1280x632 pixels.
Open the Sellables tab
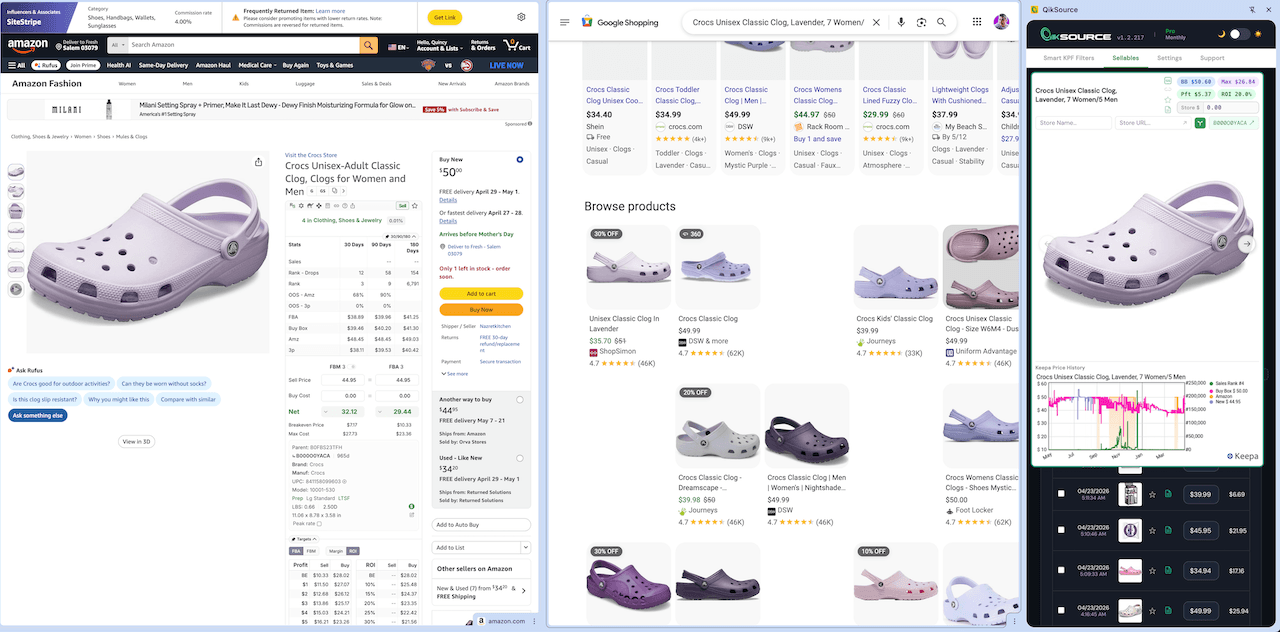tap(1125, 58)
